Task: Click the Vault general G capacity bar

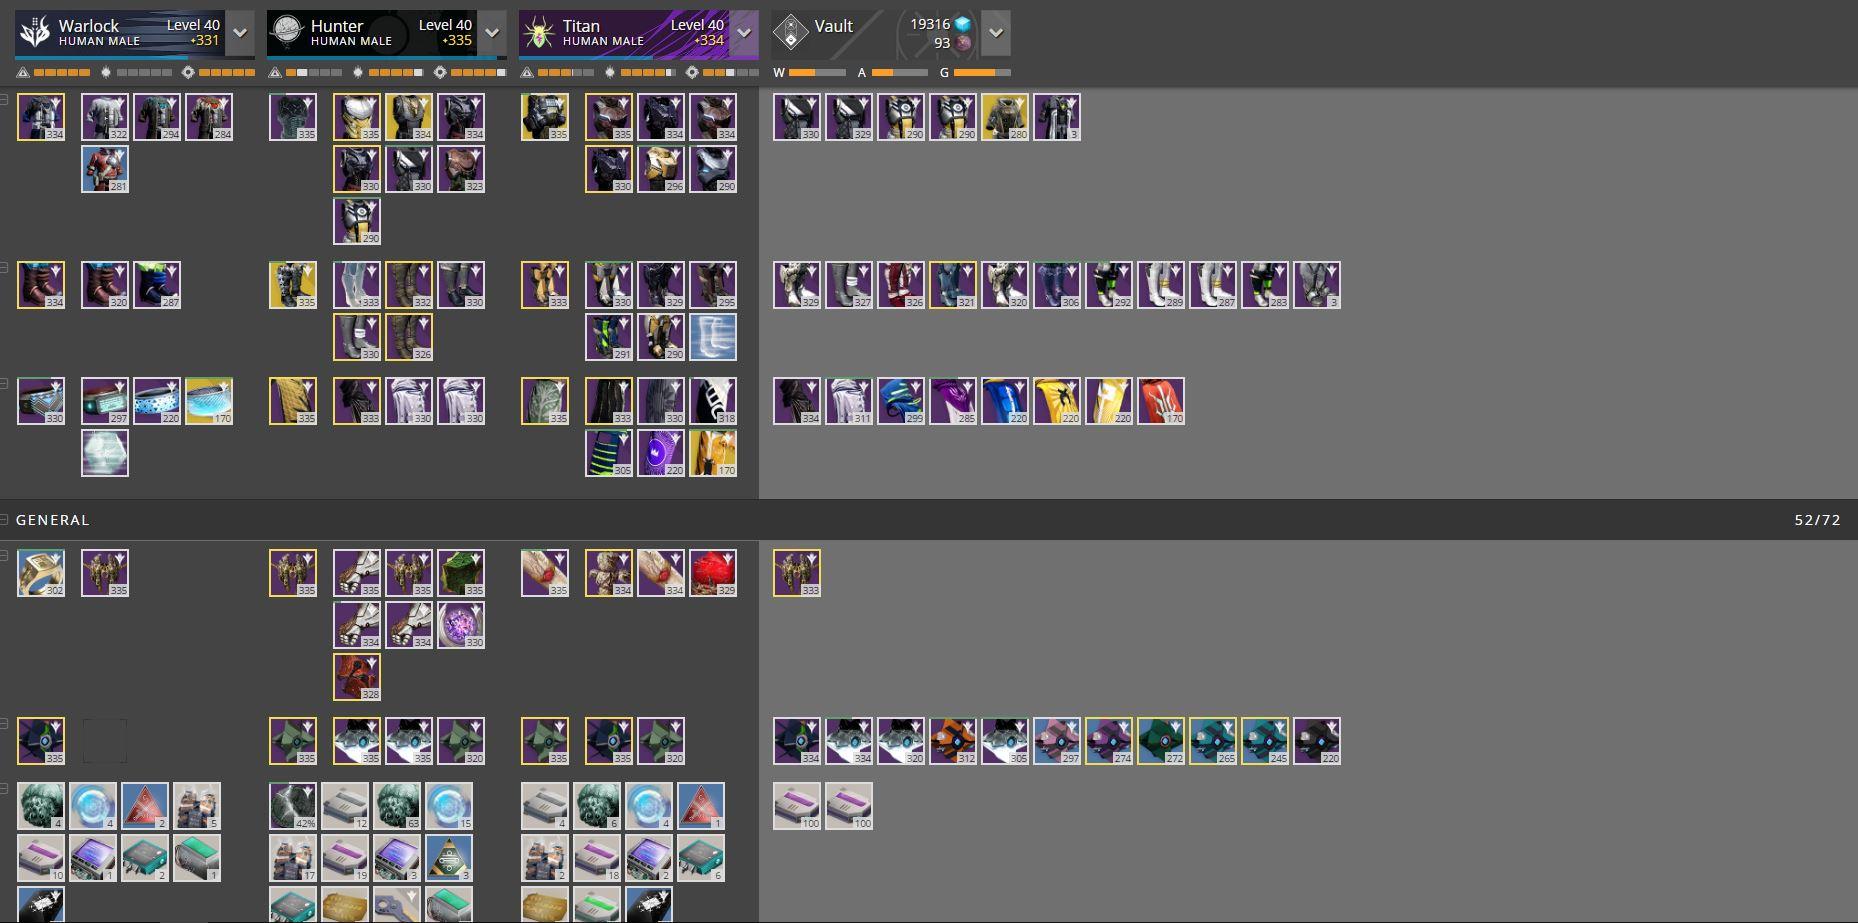Action: click(982, 72)
